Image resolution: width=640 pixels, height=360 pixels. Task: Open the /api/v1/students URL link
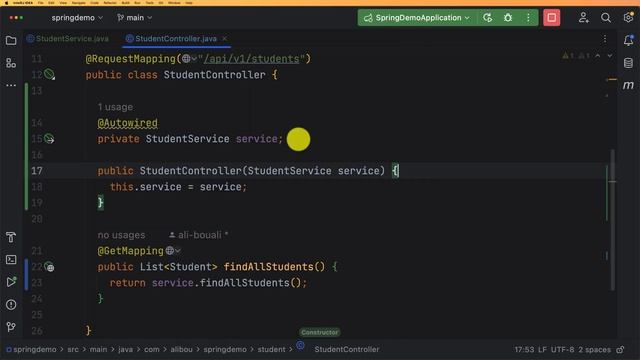tap(251, 59)
